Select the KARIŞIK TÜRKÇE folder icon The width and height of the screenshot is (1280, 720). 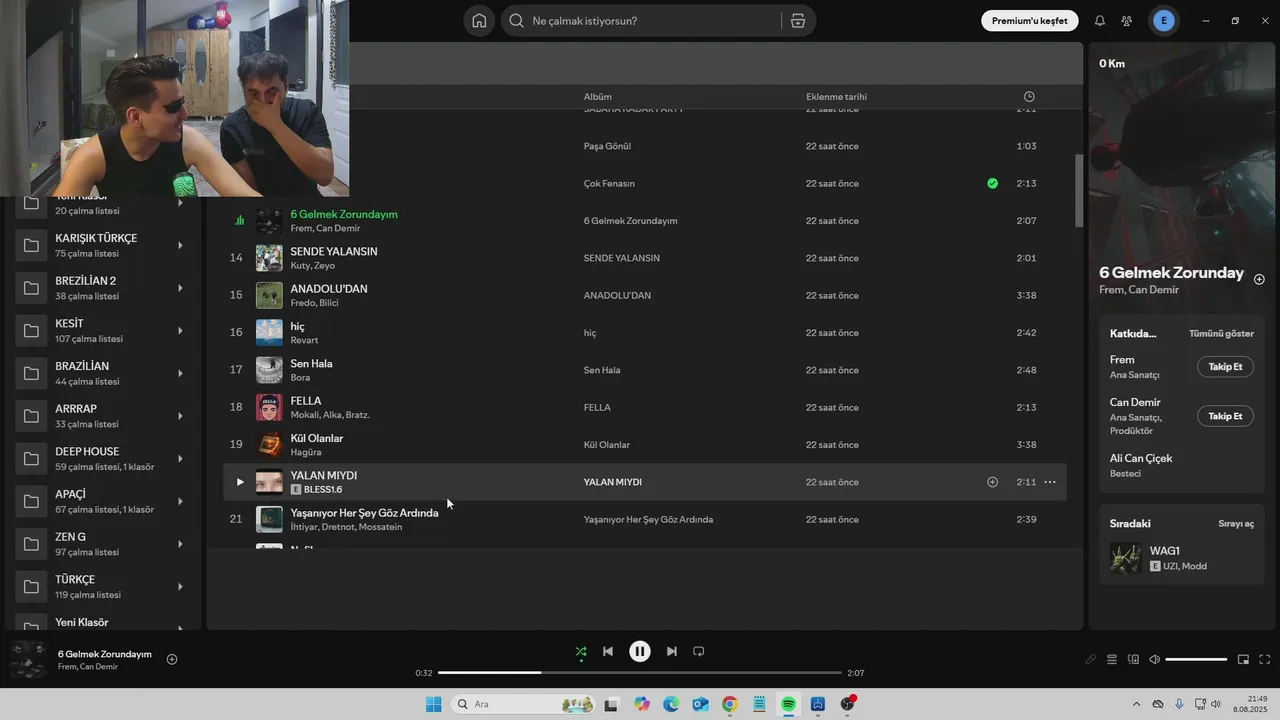[x=31, y=246]
